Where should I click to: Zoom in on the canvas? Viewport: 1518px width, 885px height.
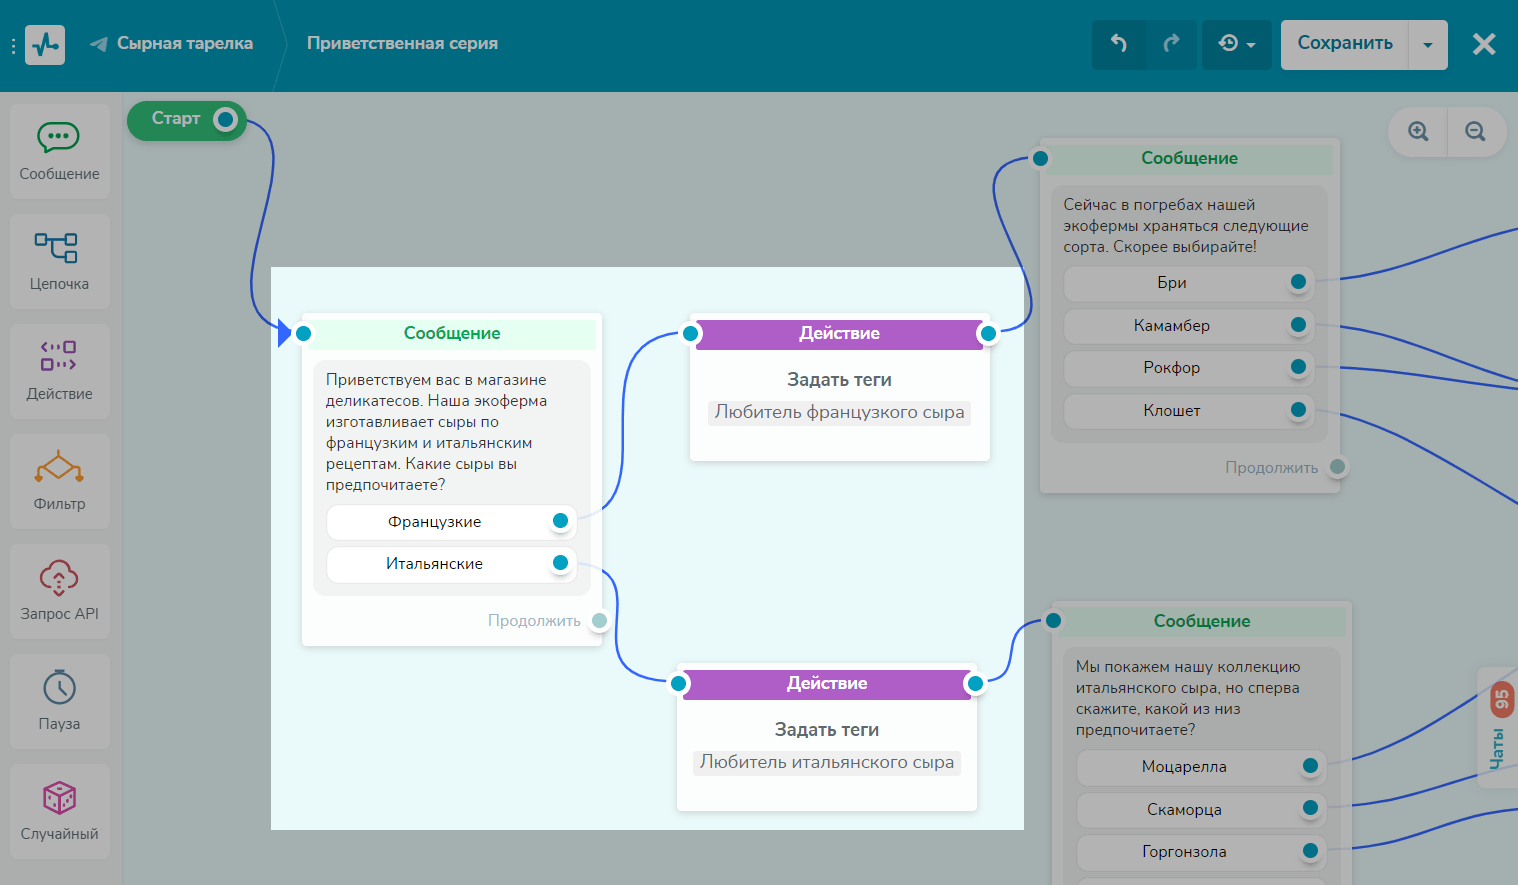(1418, 132)
